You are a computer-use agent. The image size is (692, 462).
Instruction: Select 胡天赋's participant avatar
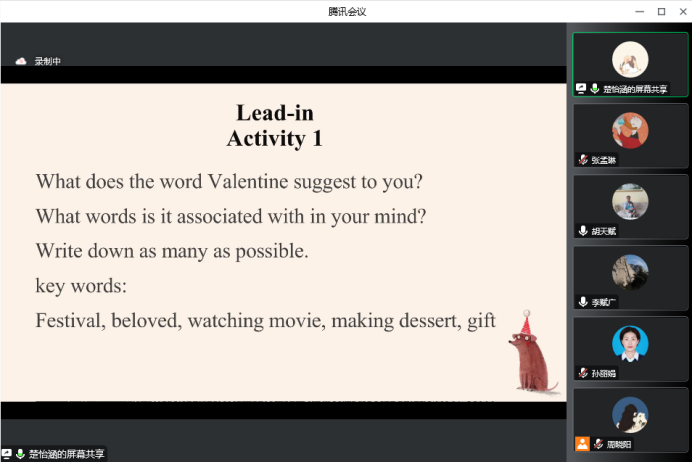(630, 201)
